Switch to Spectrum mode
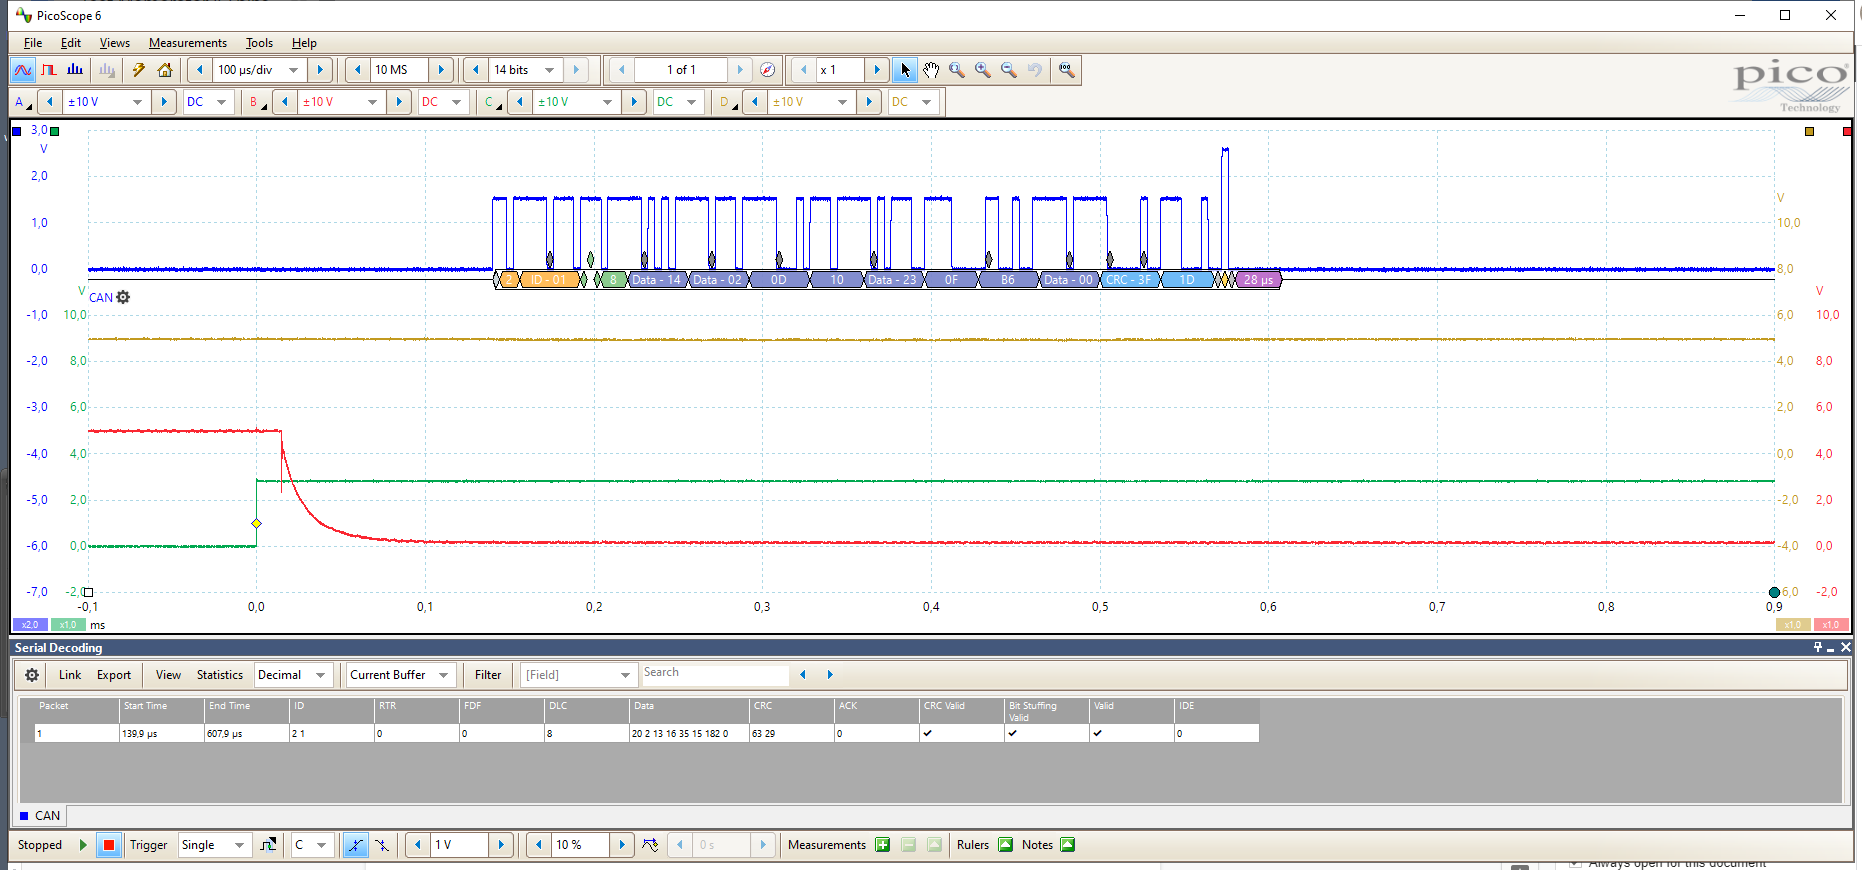The width and height of the screenshot is (1862, 870). coord(75,70)
